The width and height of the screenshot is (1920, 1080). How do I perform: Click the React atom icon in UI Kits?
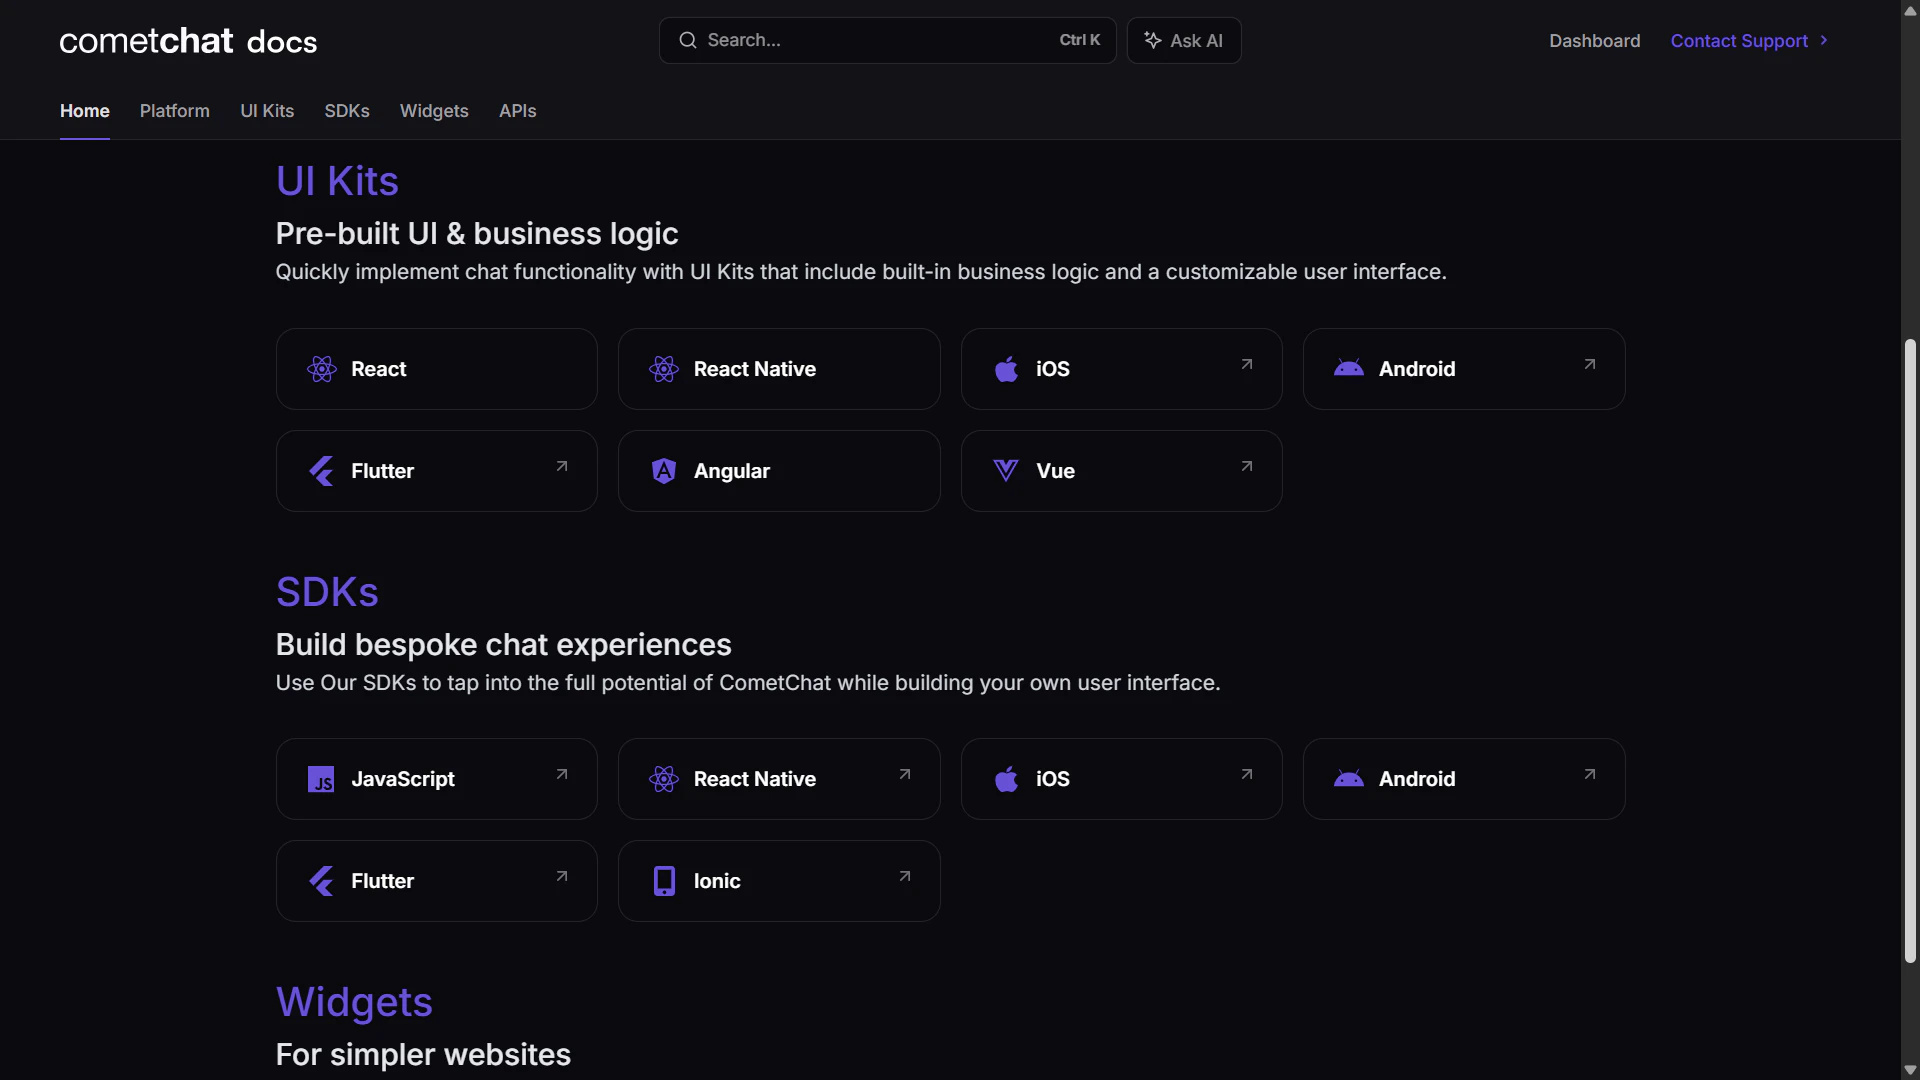coord(322,369)
